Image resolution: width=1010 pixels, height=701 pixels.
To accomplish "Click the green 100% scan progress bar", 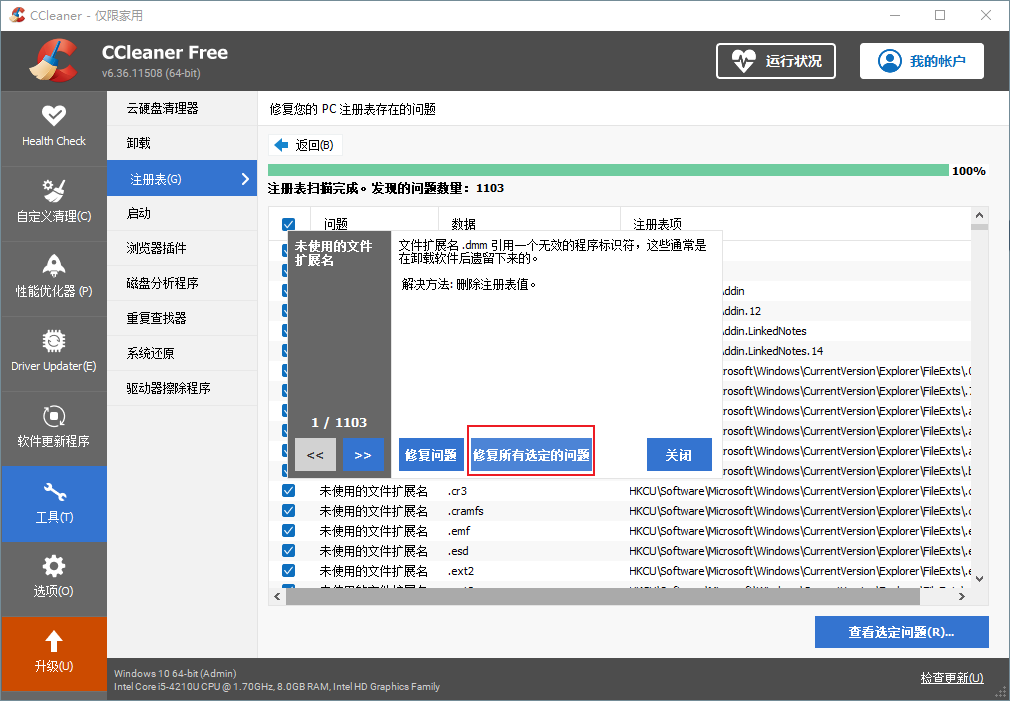I will (608, 170).
